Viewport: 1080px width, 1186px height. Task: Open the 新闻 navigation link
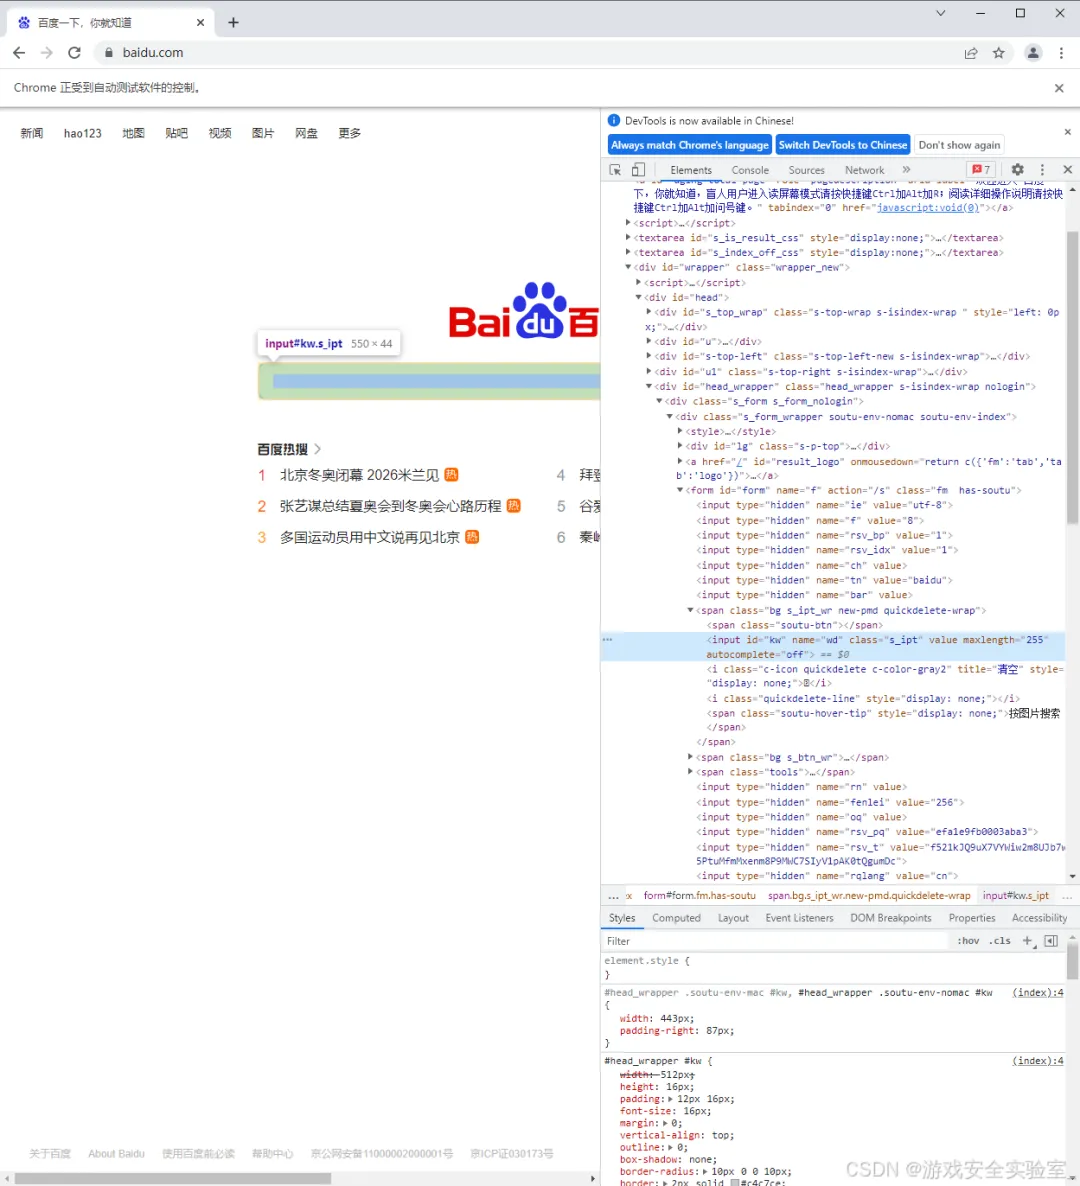[x=32, y=133]
